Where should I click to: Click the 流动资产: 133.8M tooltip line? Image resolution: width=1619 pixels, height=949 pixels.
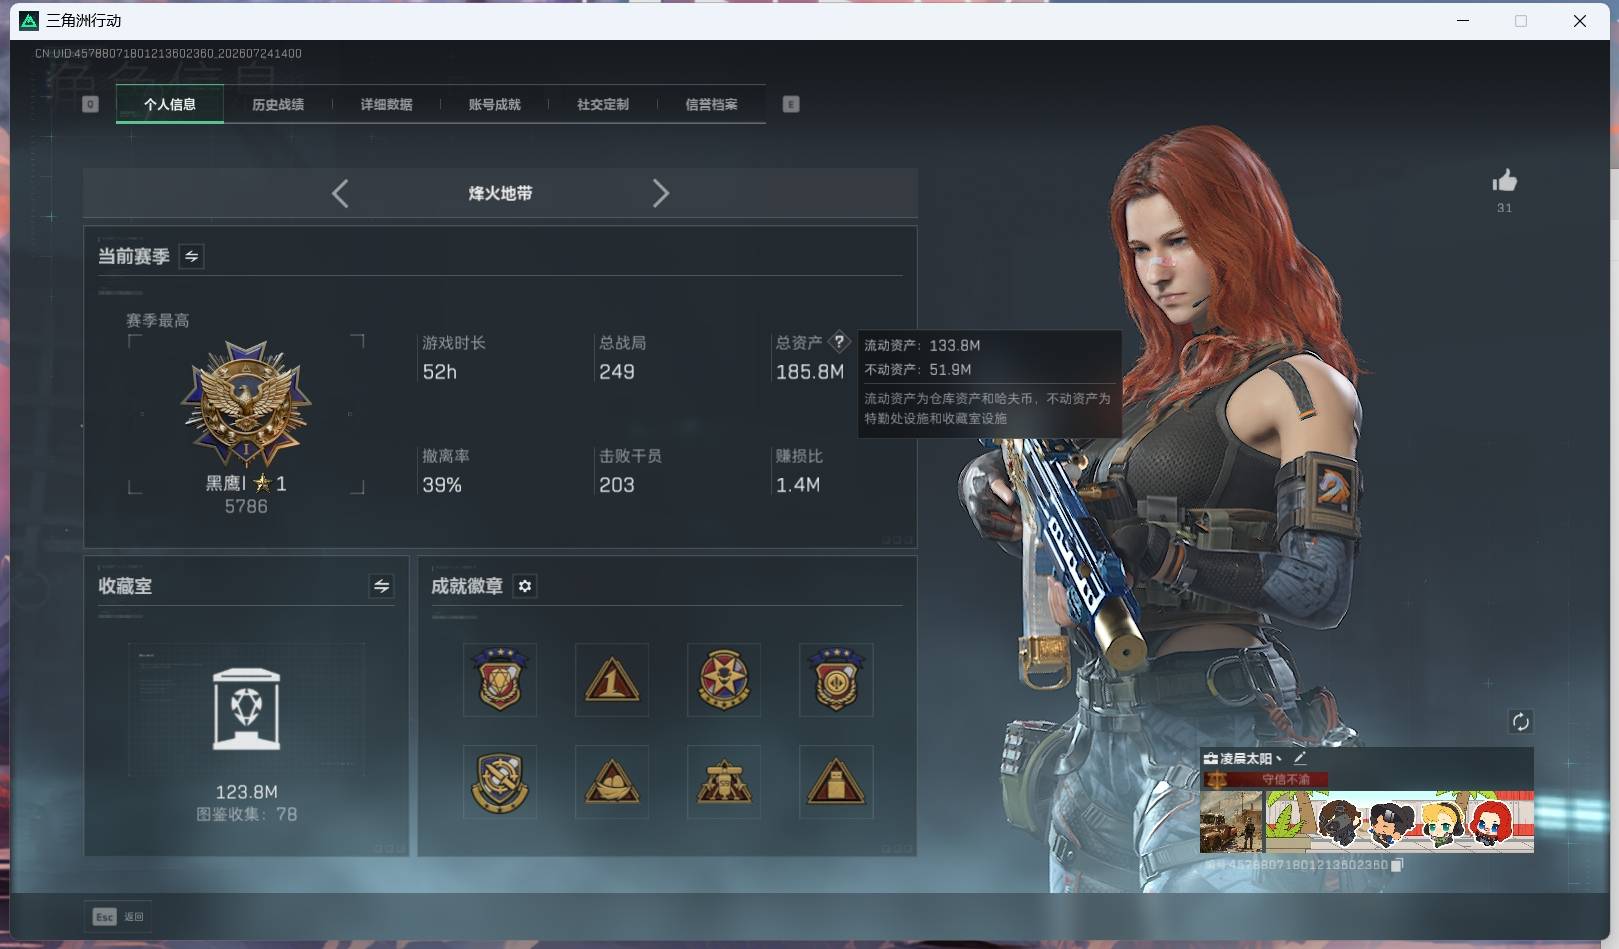(922, 345)
